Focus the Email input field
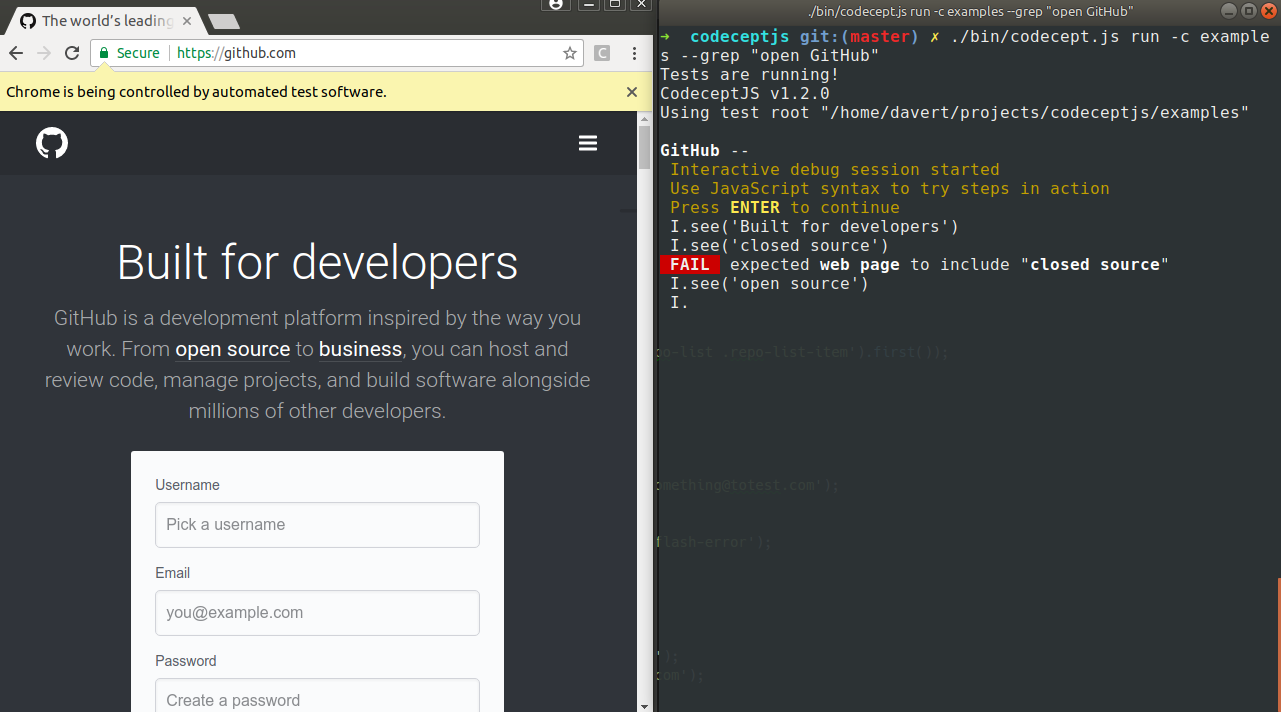Screen dimensions: 1281x712 317,613
